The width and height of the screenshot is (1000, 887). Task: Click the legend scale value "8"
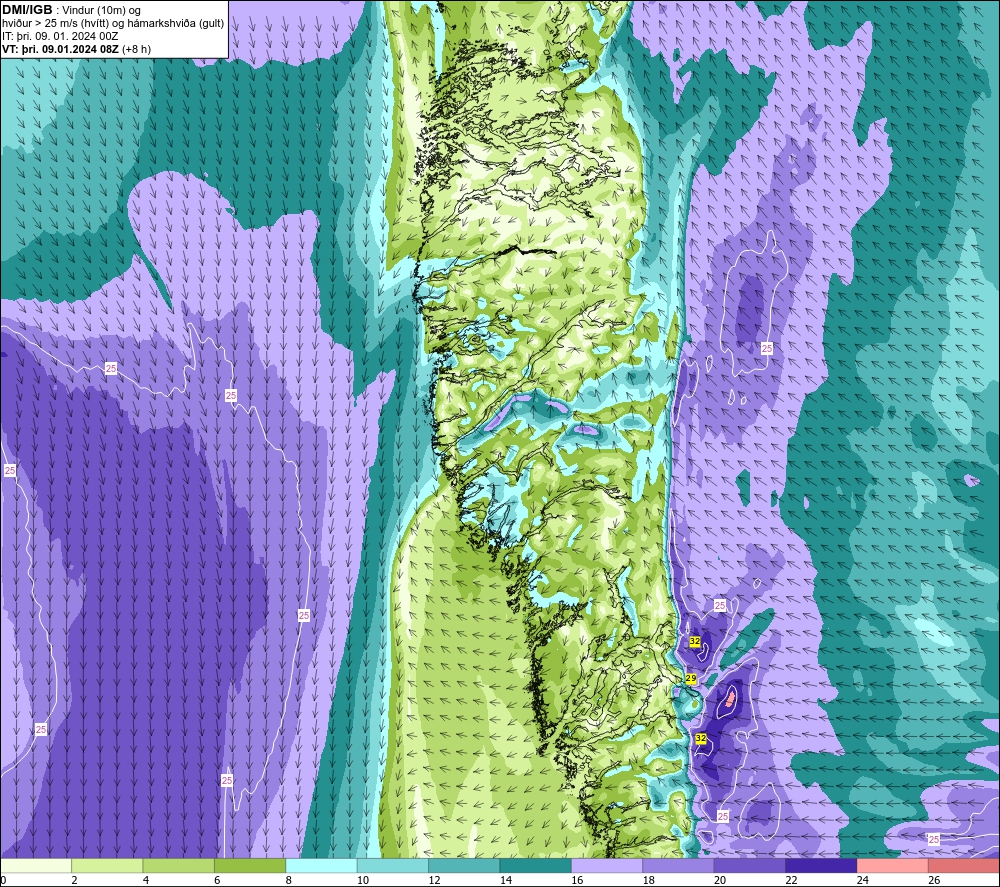[x=289, y=880]
